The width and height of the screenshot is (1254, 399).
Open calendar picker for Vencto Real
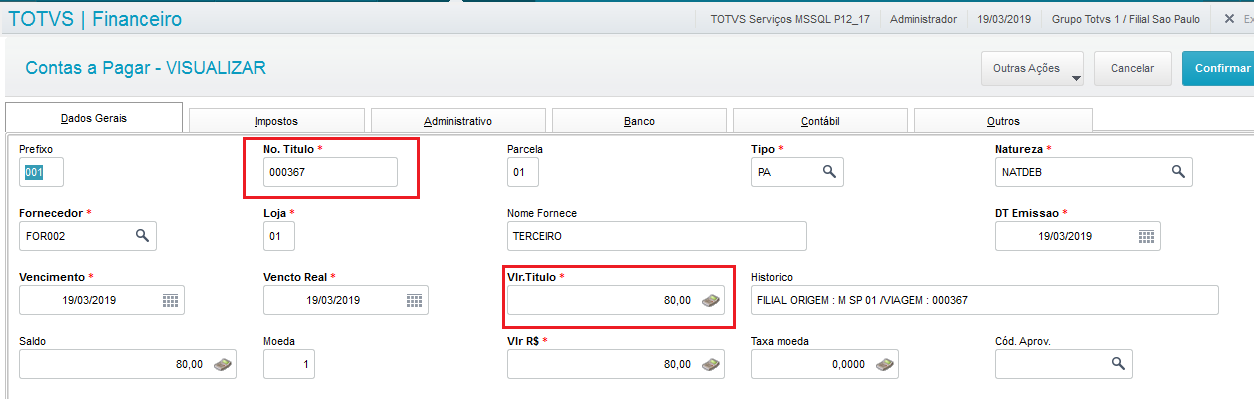click(x=414, y=300)
